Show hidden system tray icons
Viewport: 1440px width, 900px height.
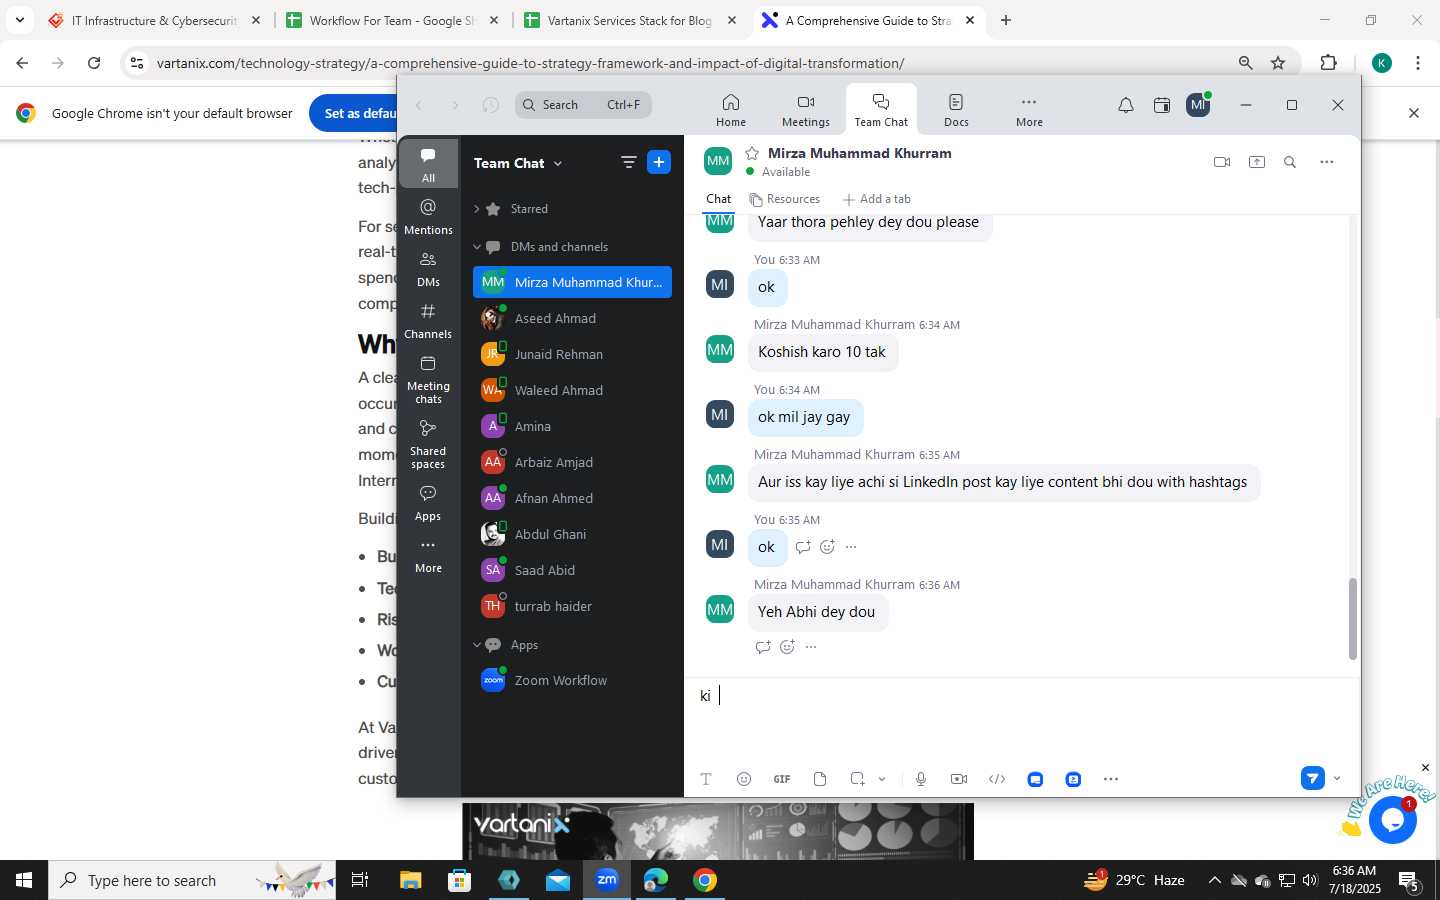coord(1214,880)
